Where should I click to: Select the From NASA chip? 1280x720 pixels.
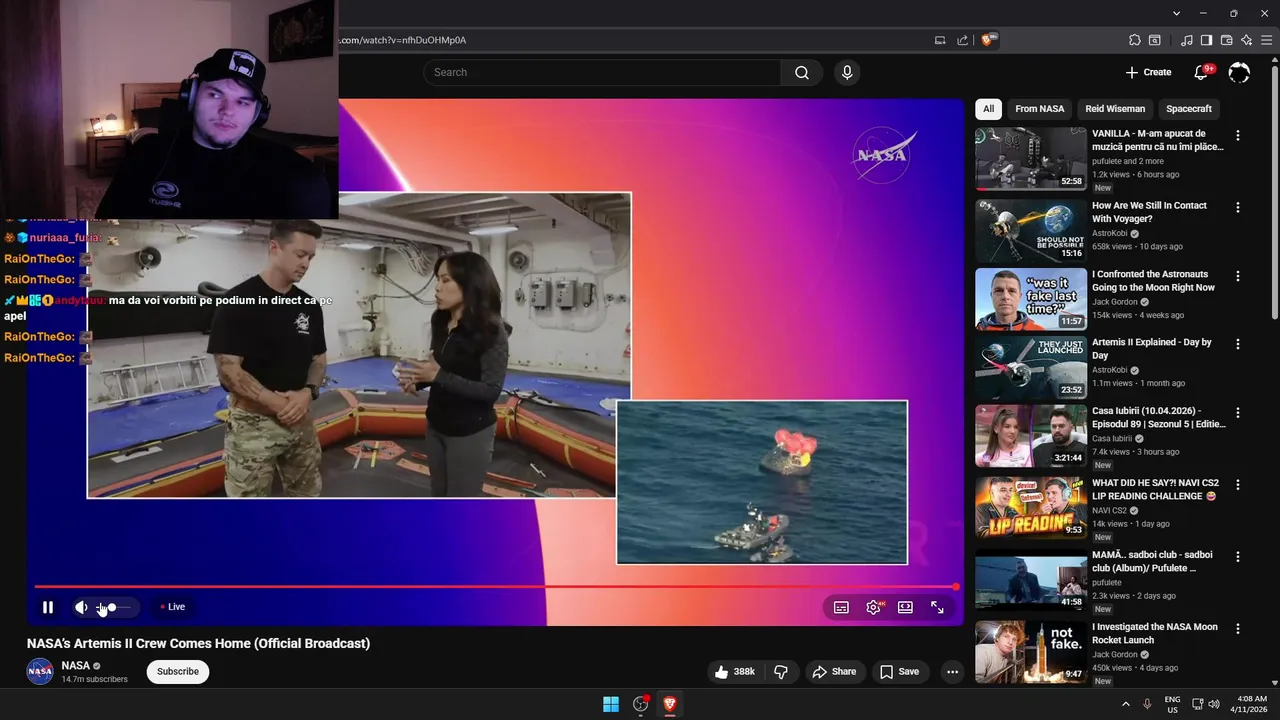(1040, 109)
